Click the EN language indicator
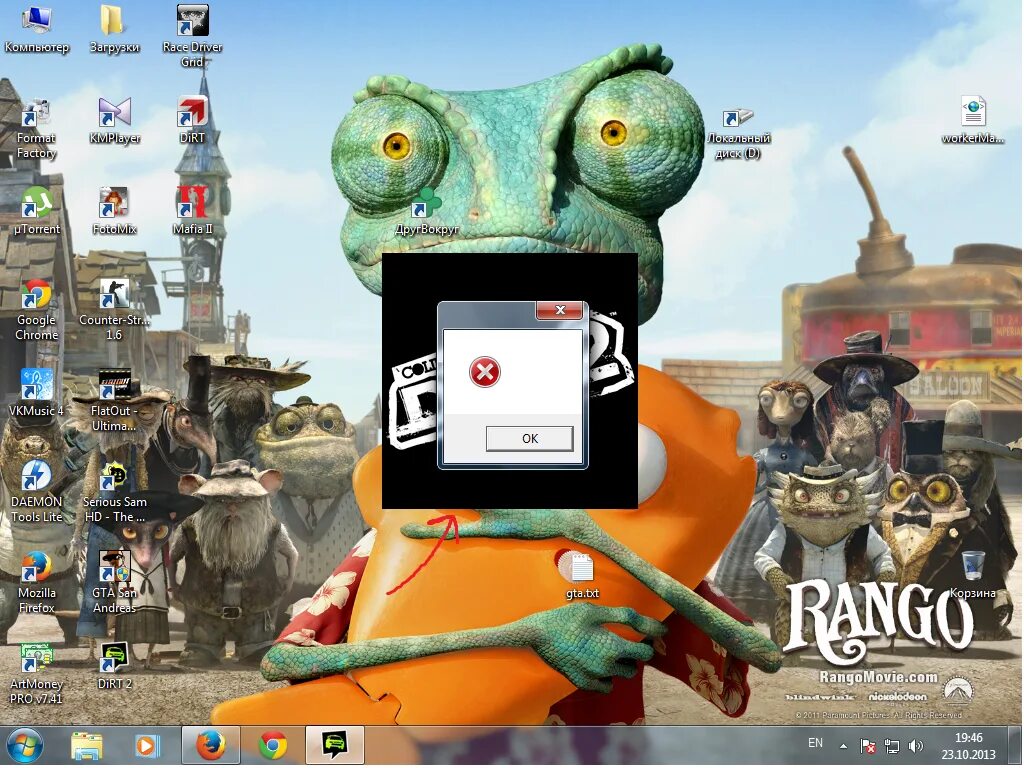This screenshot has width=1024, height=768. [815, 743]
